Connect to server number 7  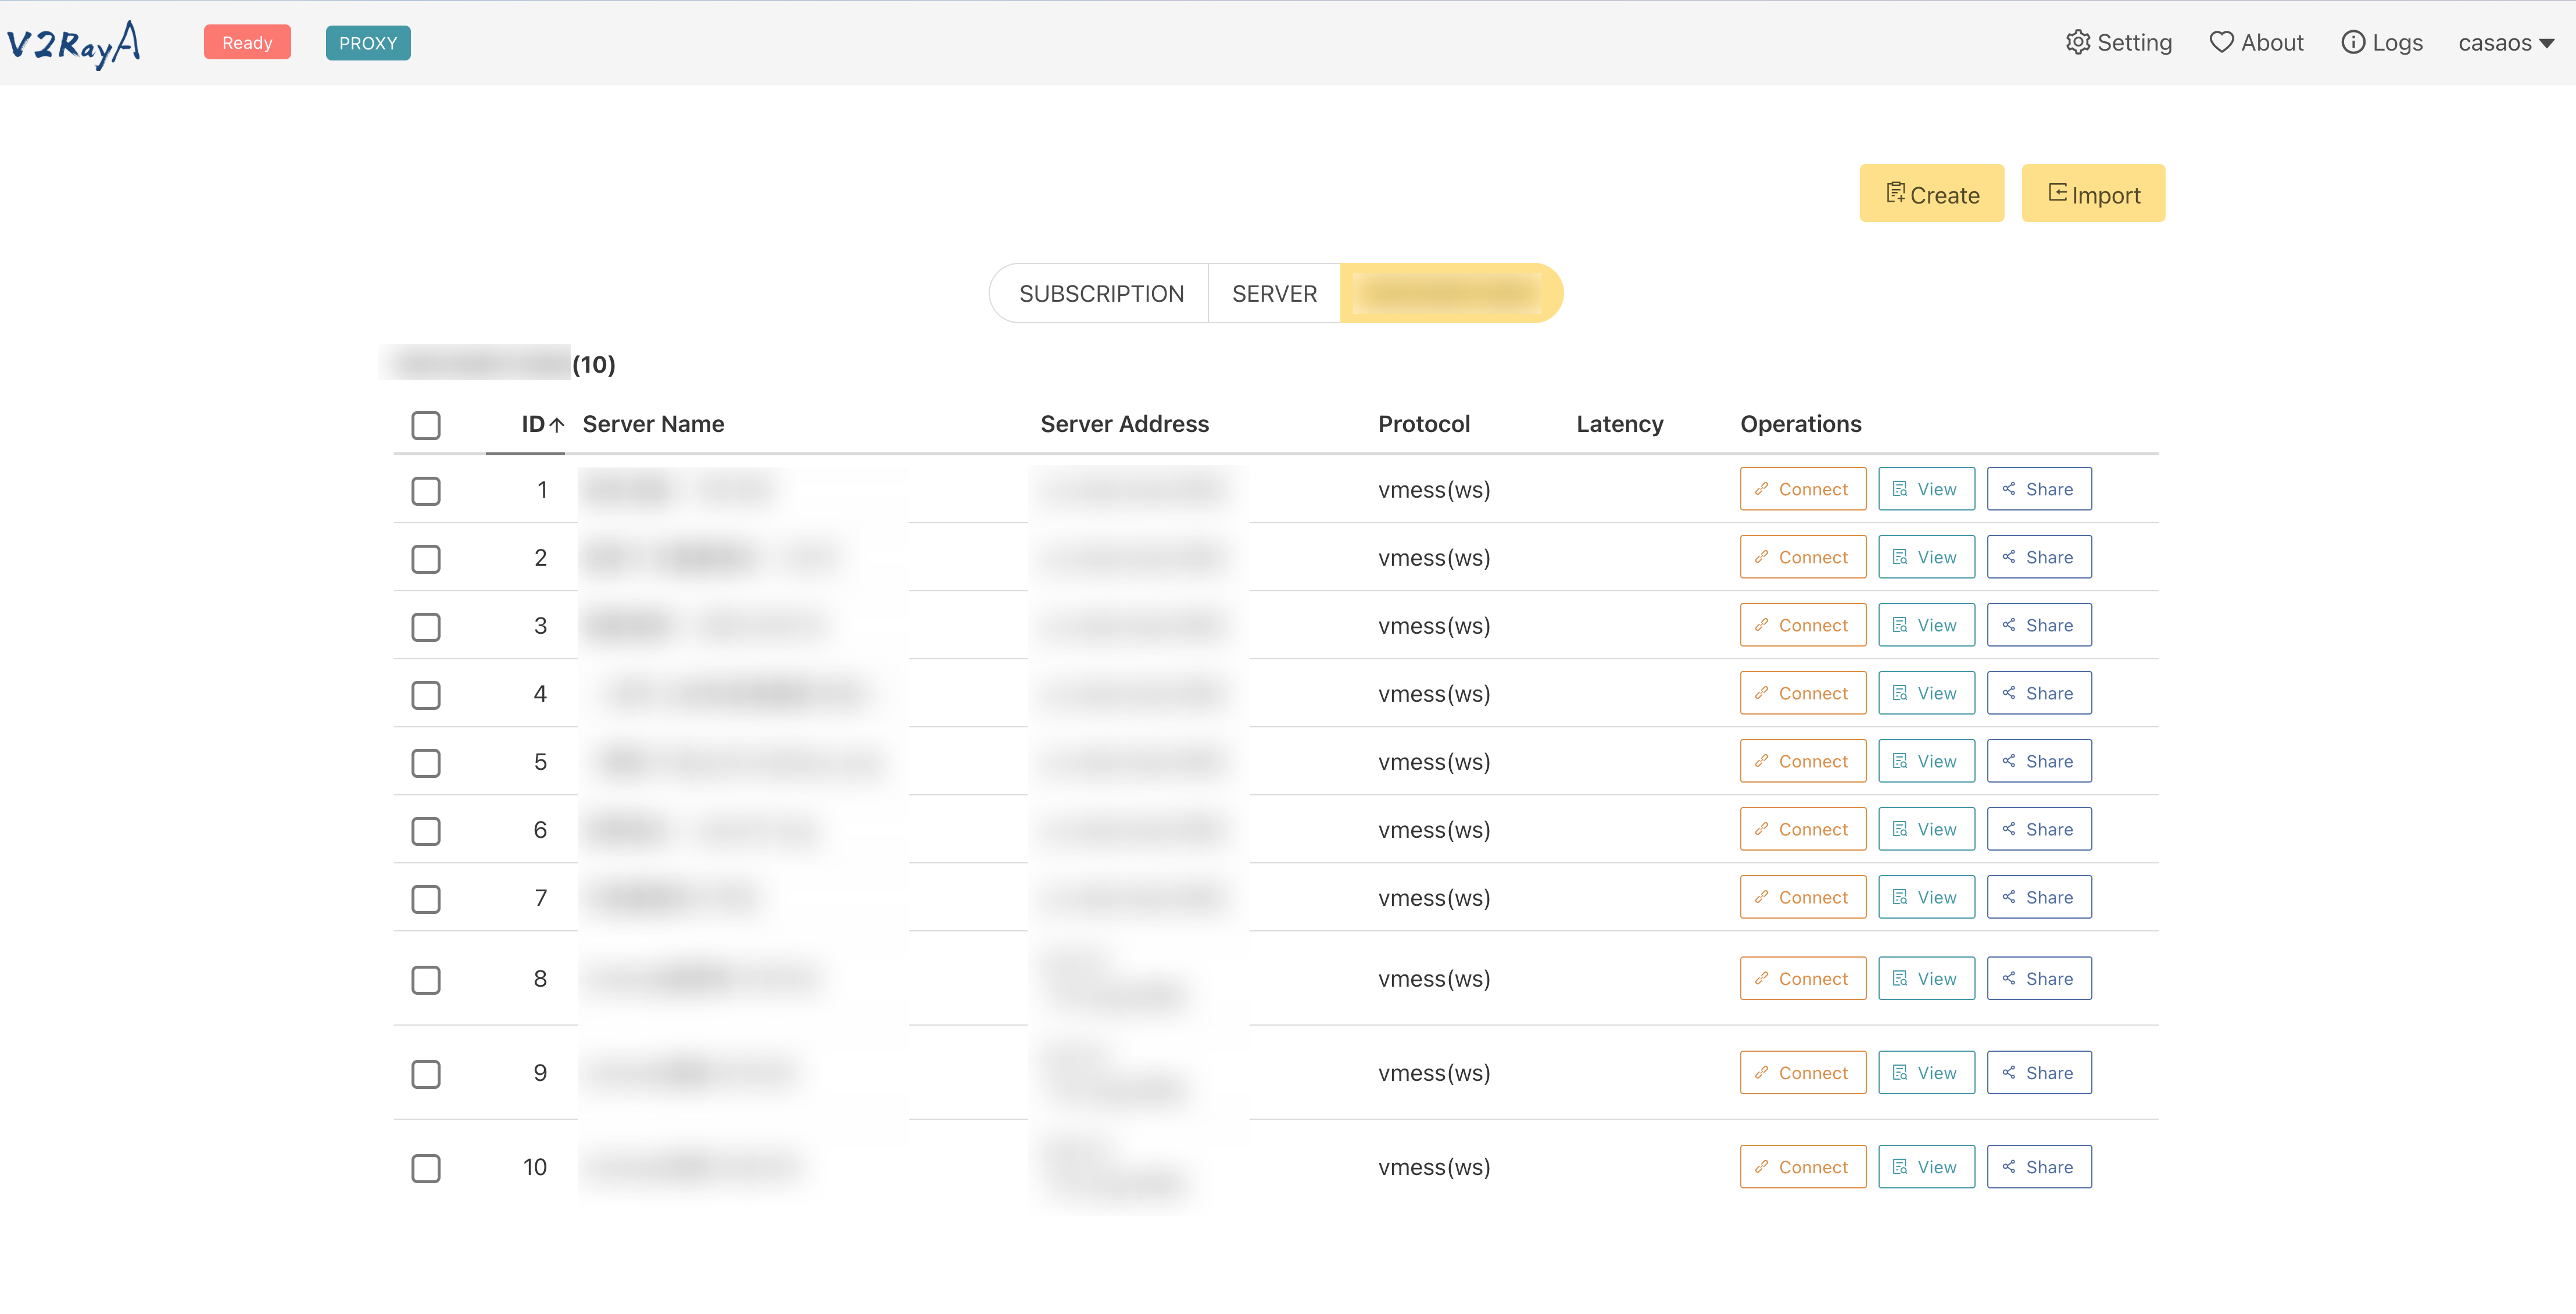(1802, 897)
